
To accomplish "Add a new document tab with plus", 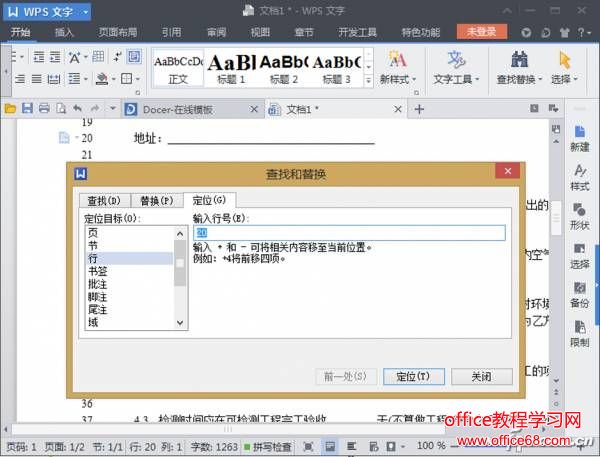I will [419, 109].
